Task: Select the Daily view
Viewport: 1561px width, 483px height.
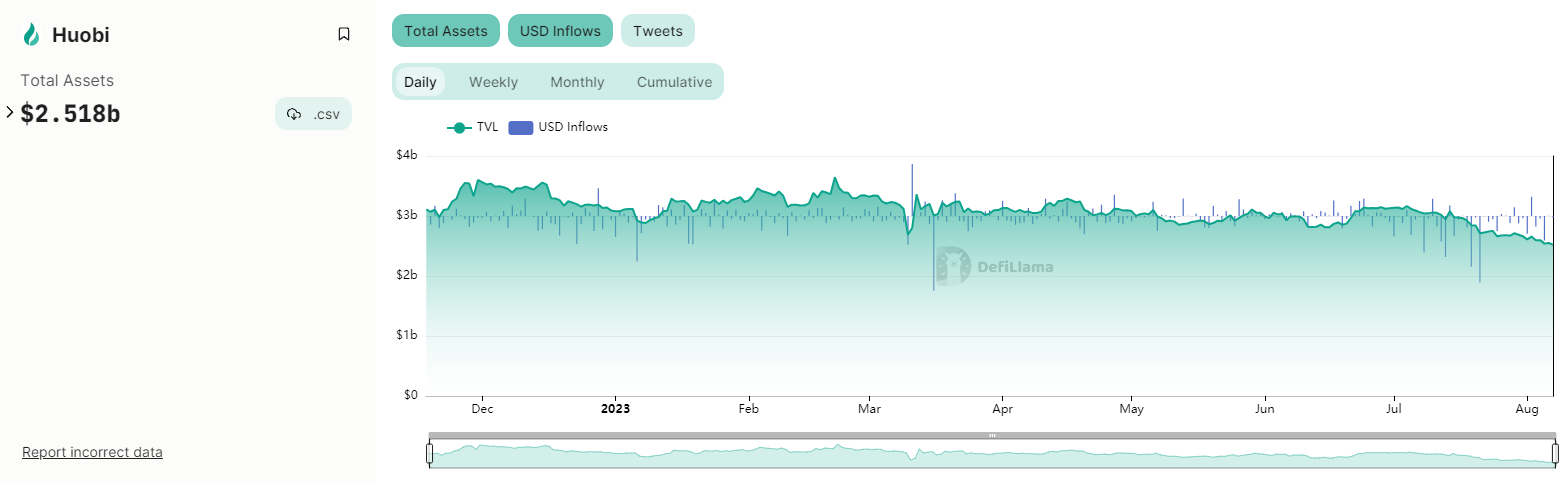Action: 420,82
